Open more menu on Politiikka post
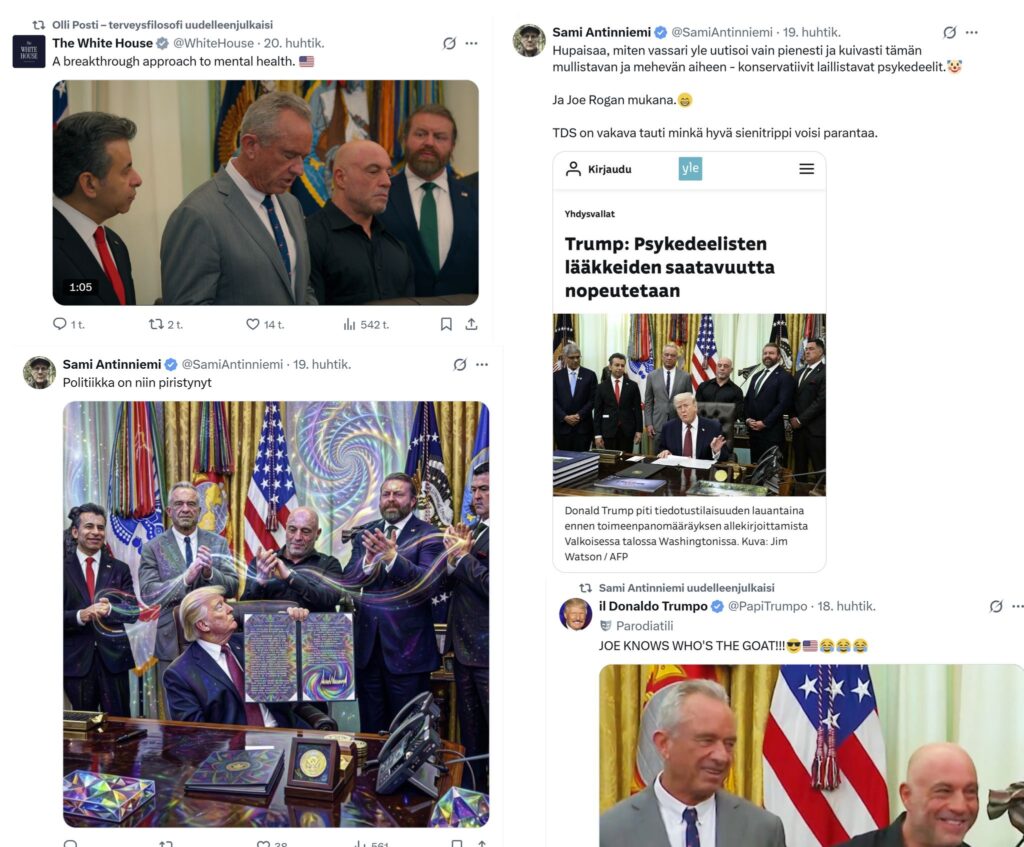Viewport: 1024px width, 847px height. tap(482, 364)
